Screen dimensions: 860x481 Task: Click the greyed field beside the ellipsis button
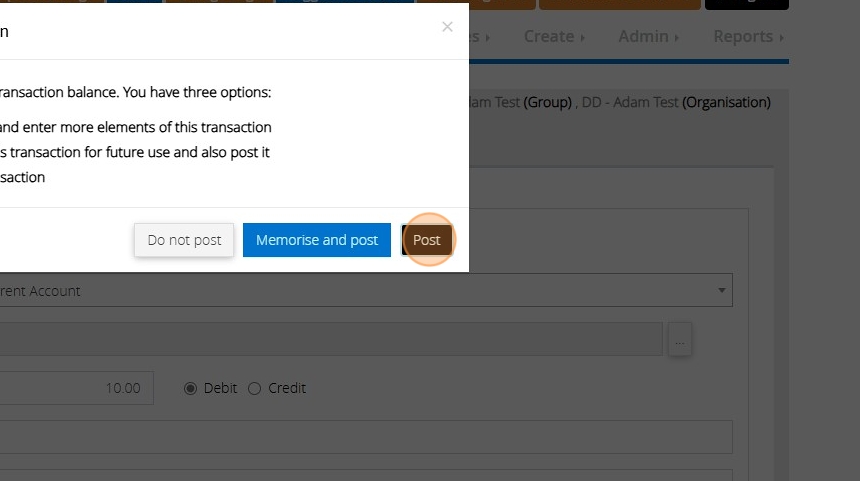330,339
